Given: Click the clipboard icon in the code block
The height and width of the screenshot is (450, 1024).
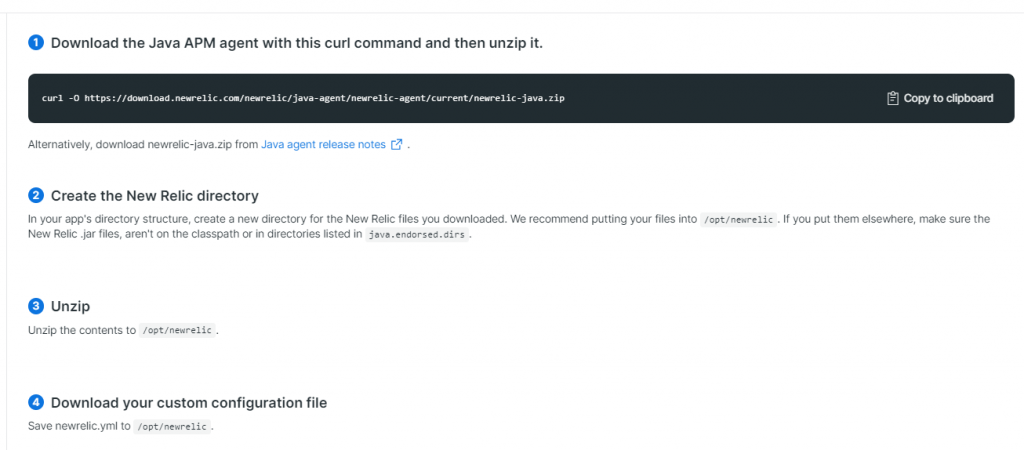Looking at the screenshot, I should click(893, 98).
